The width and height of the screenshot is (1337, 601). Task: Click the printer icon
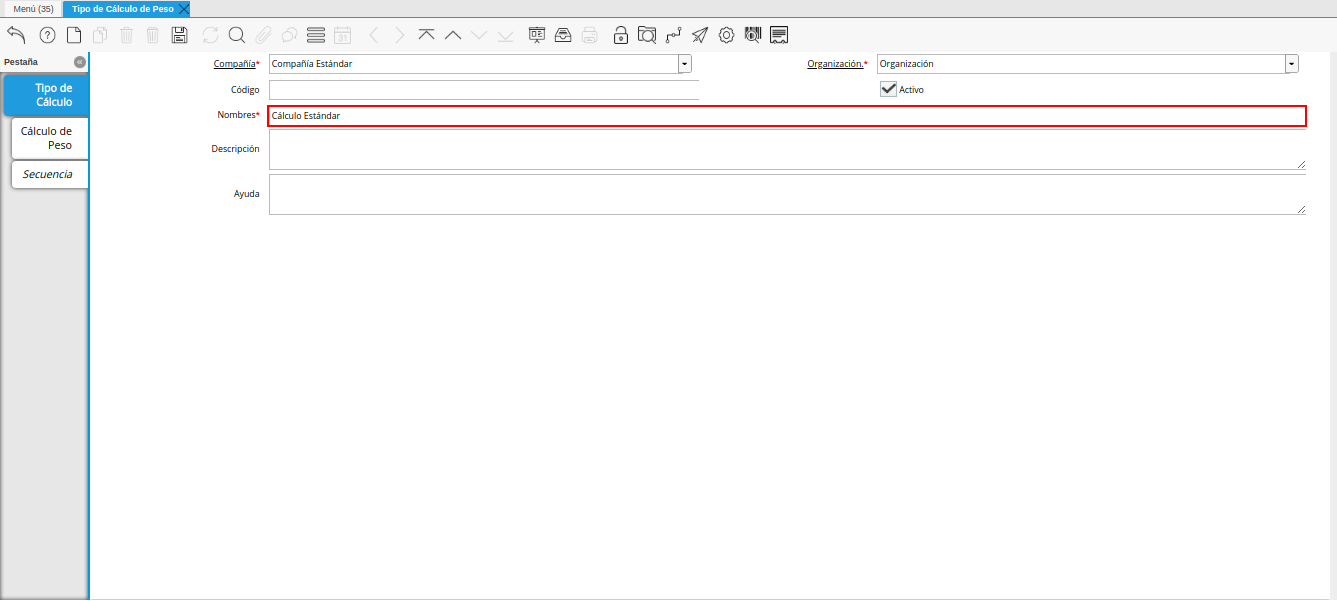(x=590, y=35)
